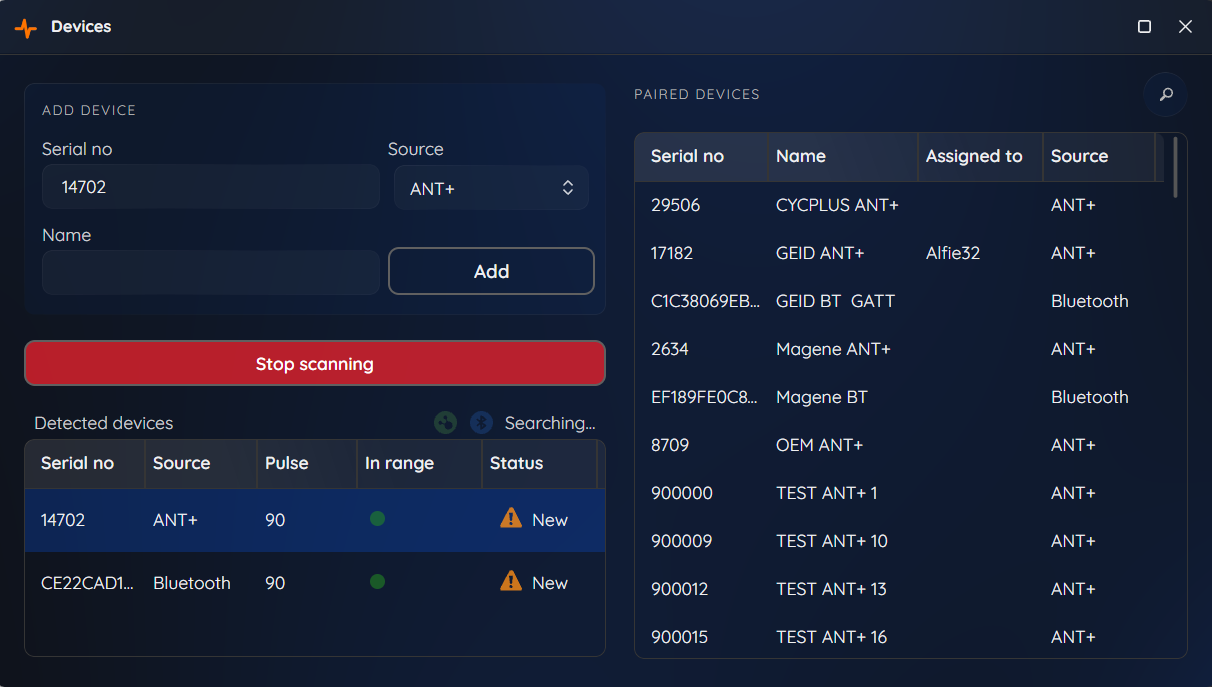Select paired device TEST ANT+ 10
Screen dimensions: 1212x687
point(900,541)
